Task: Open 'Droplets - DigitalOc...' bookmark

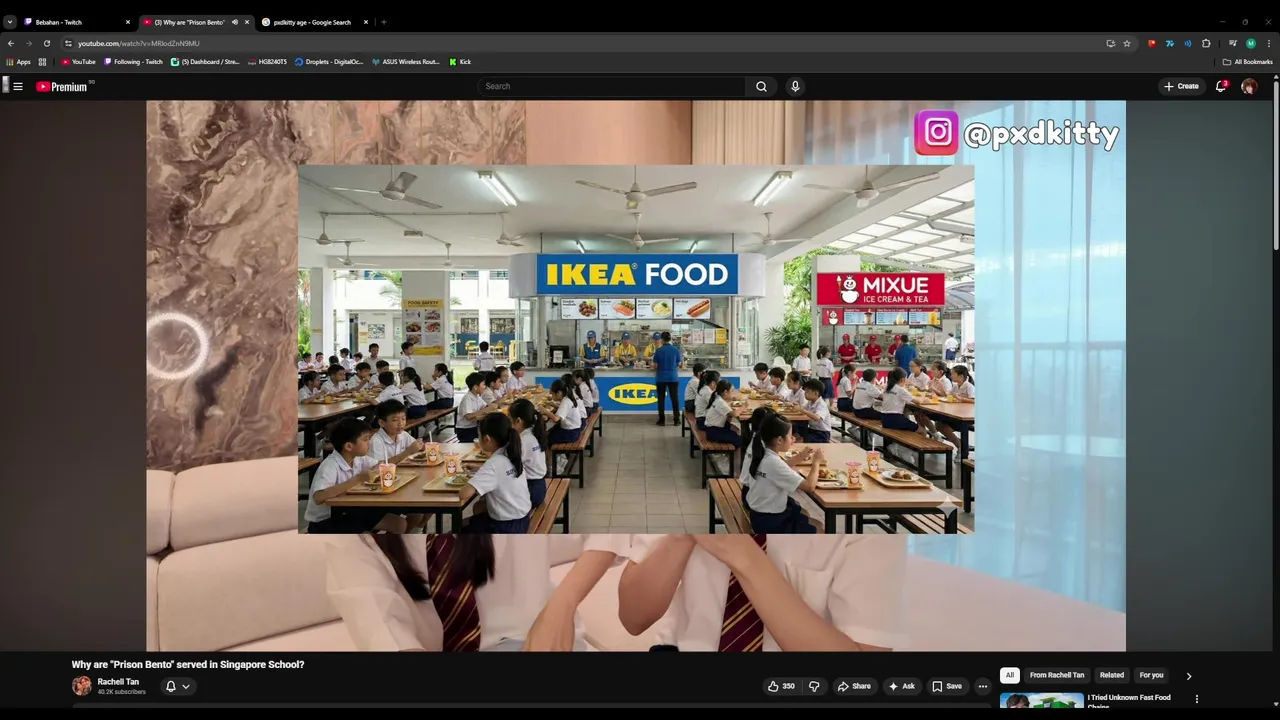Action: pyautogui.click(x=329, y=62)
